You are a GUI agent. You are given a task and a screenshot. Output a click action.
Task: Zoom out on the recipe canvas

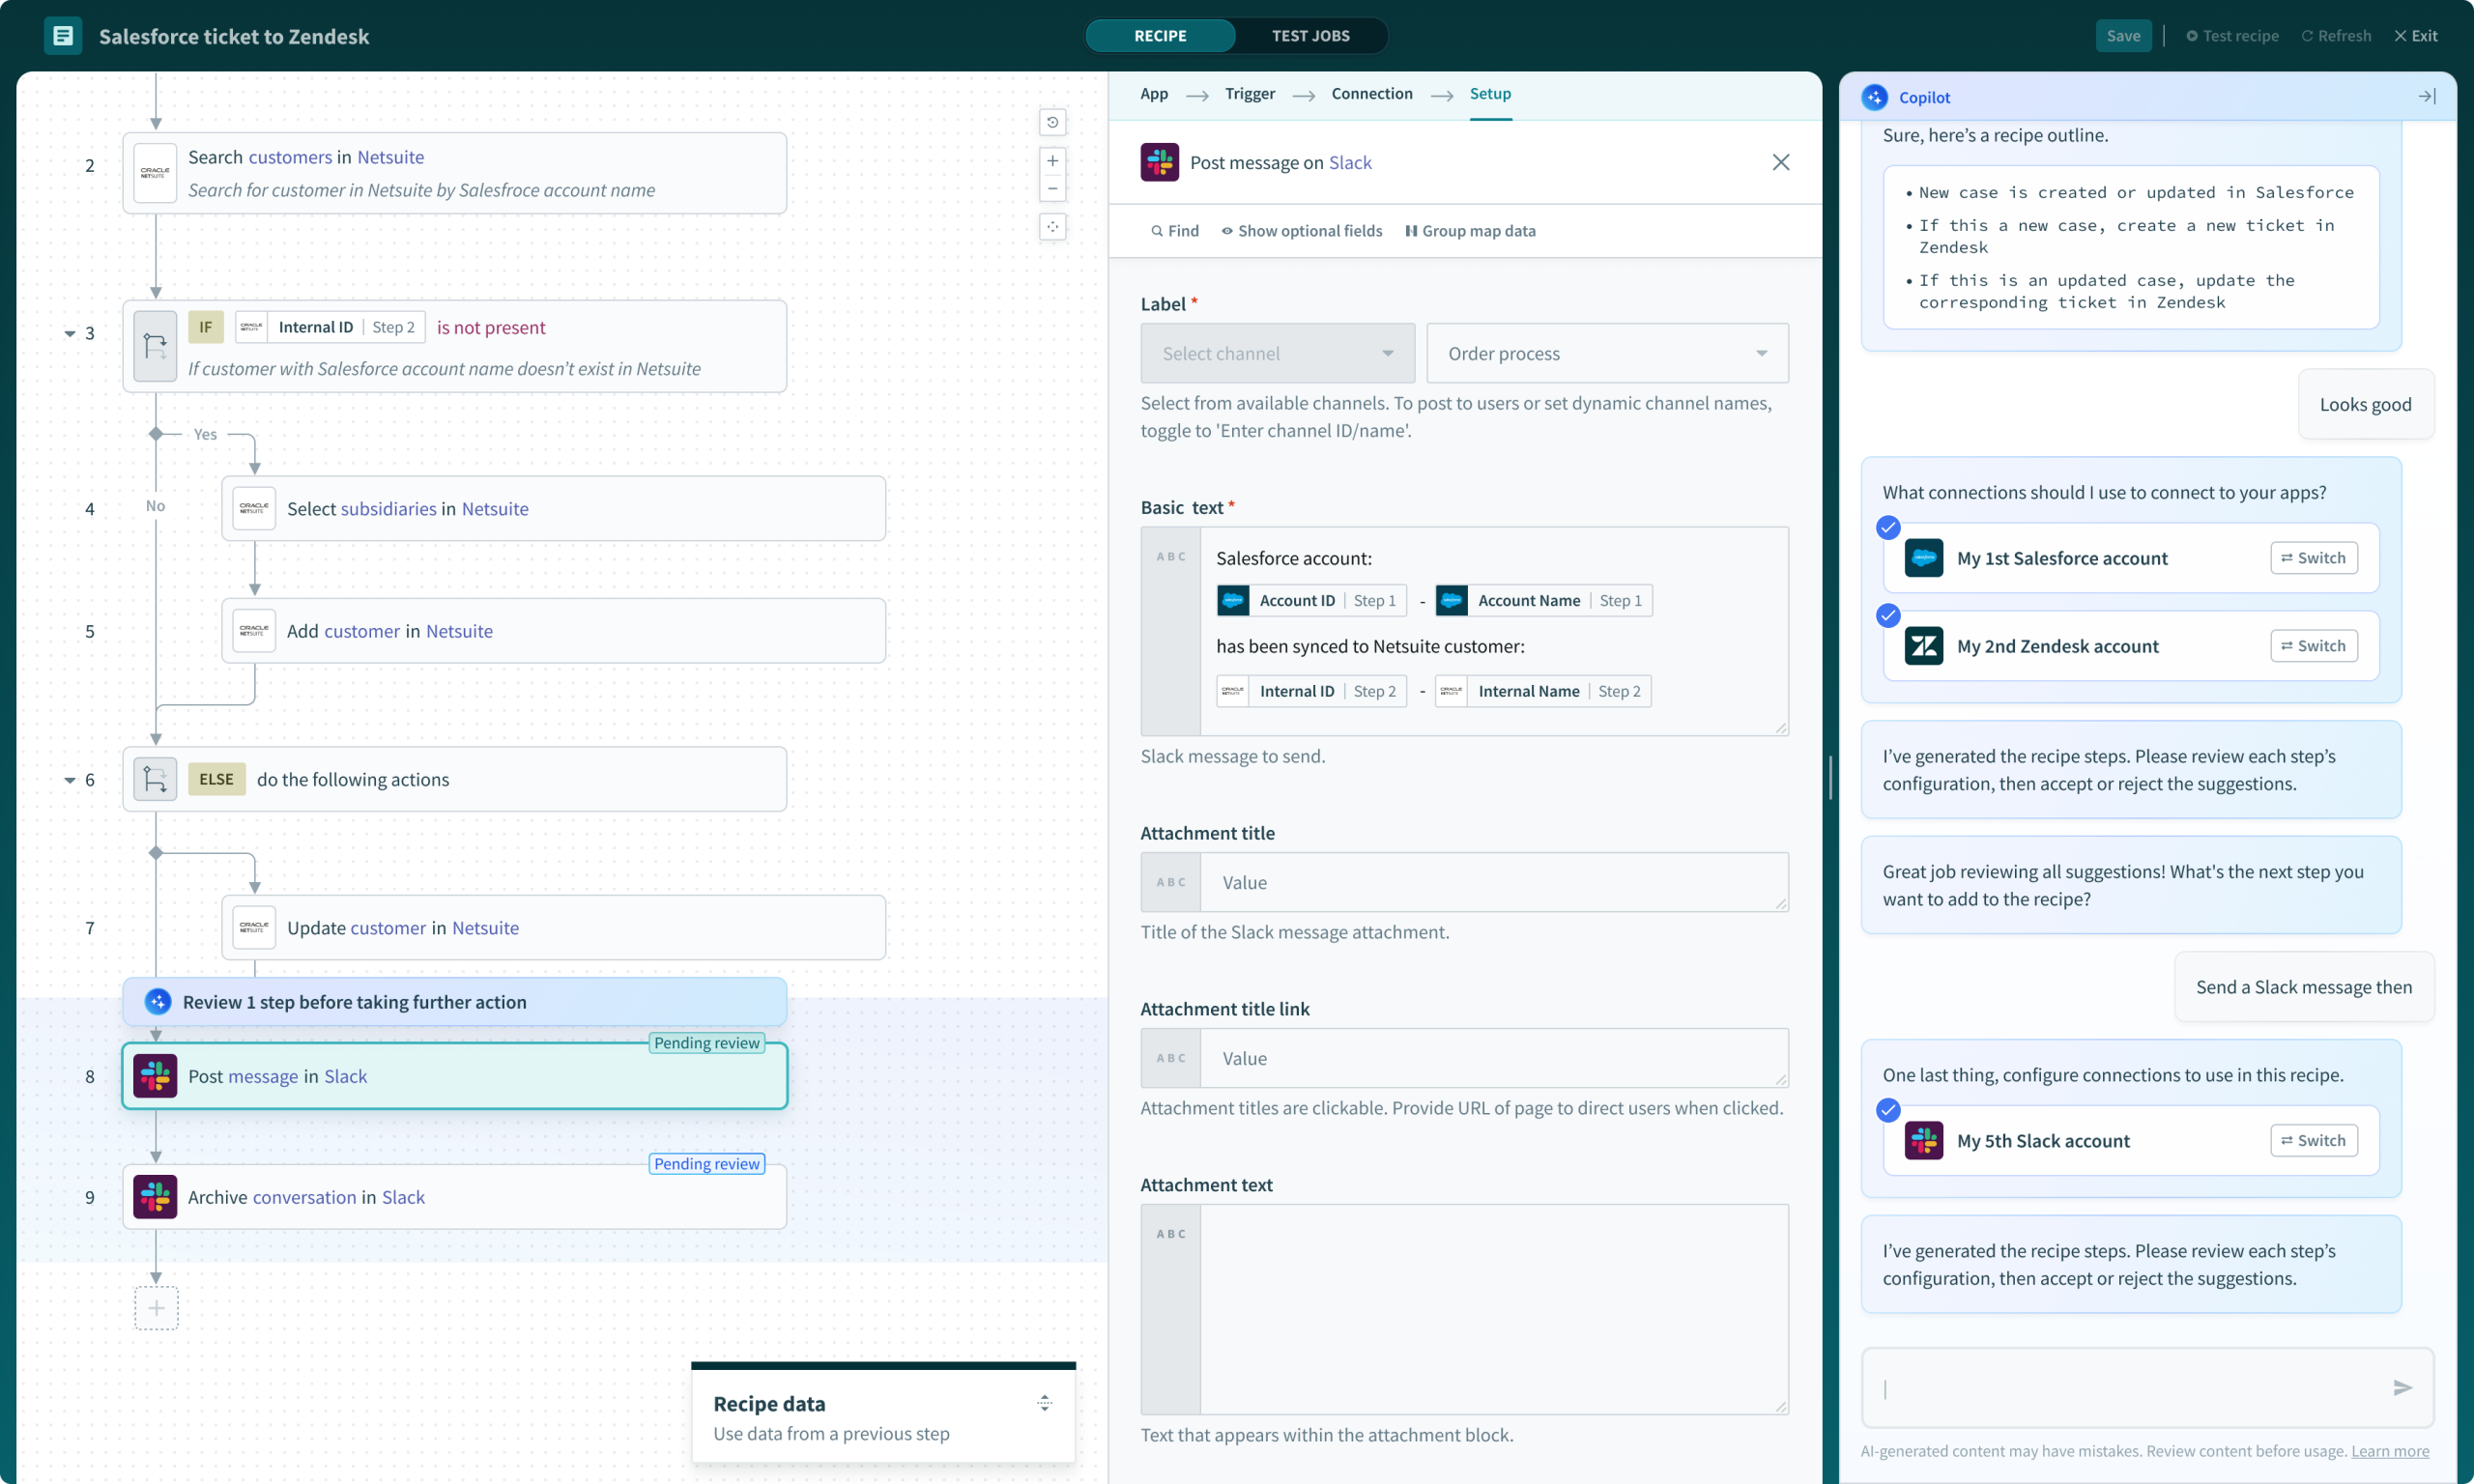[x=1052, y=188]
